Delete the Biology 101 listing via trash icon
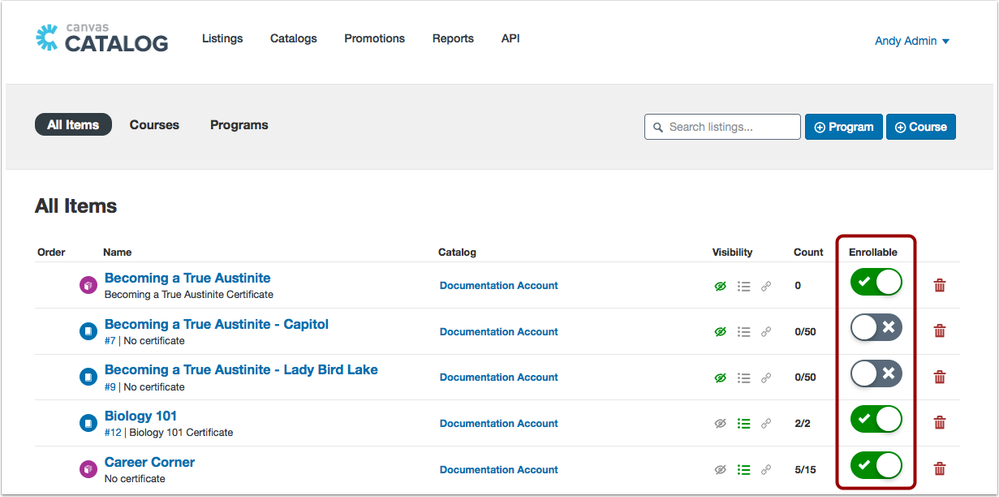The image size is (999, 497). [x=939, y=423]
